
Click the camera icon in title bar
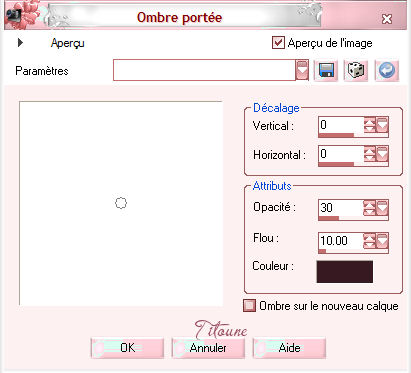pyautogui.click(x=13, y=16)
